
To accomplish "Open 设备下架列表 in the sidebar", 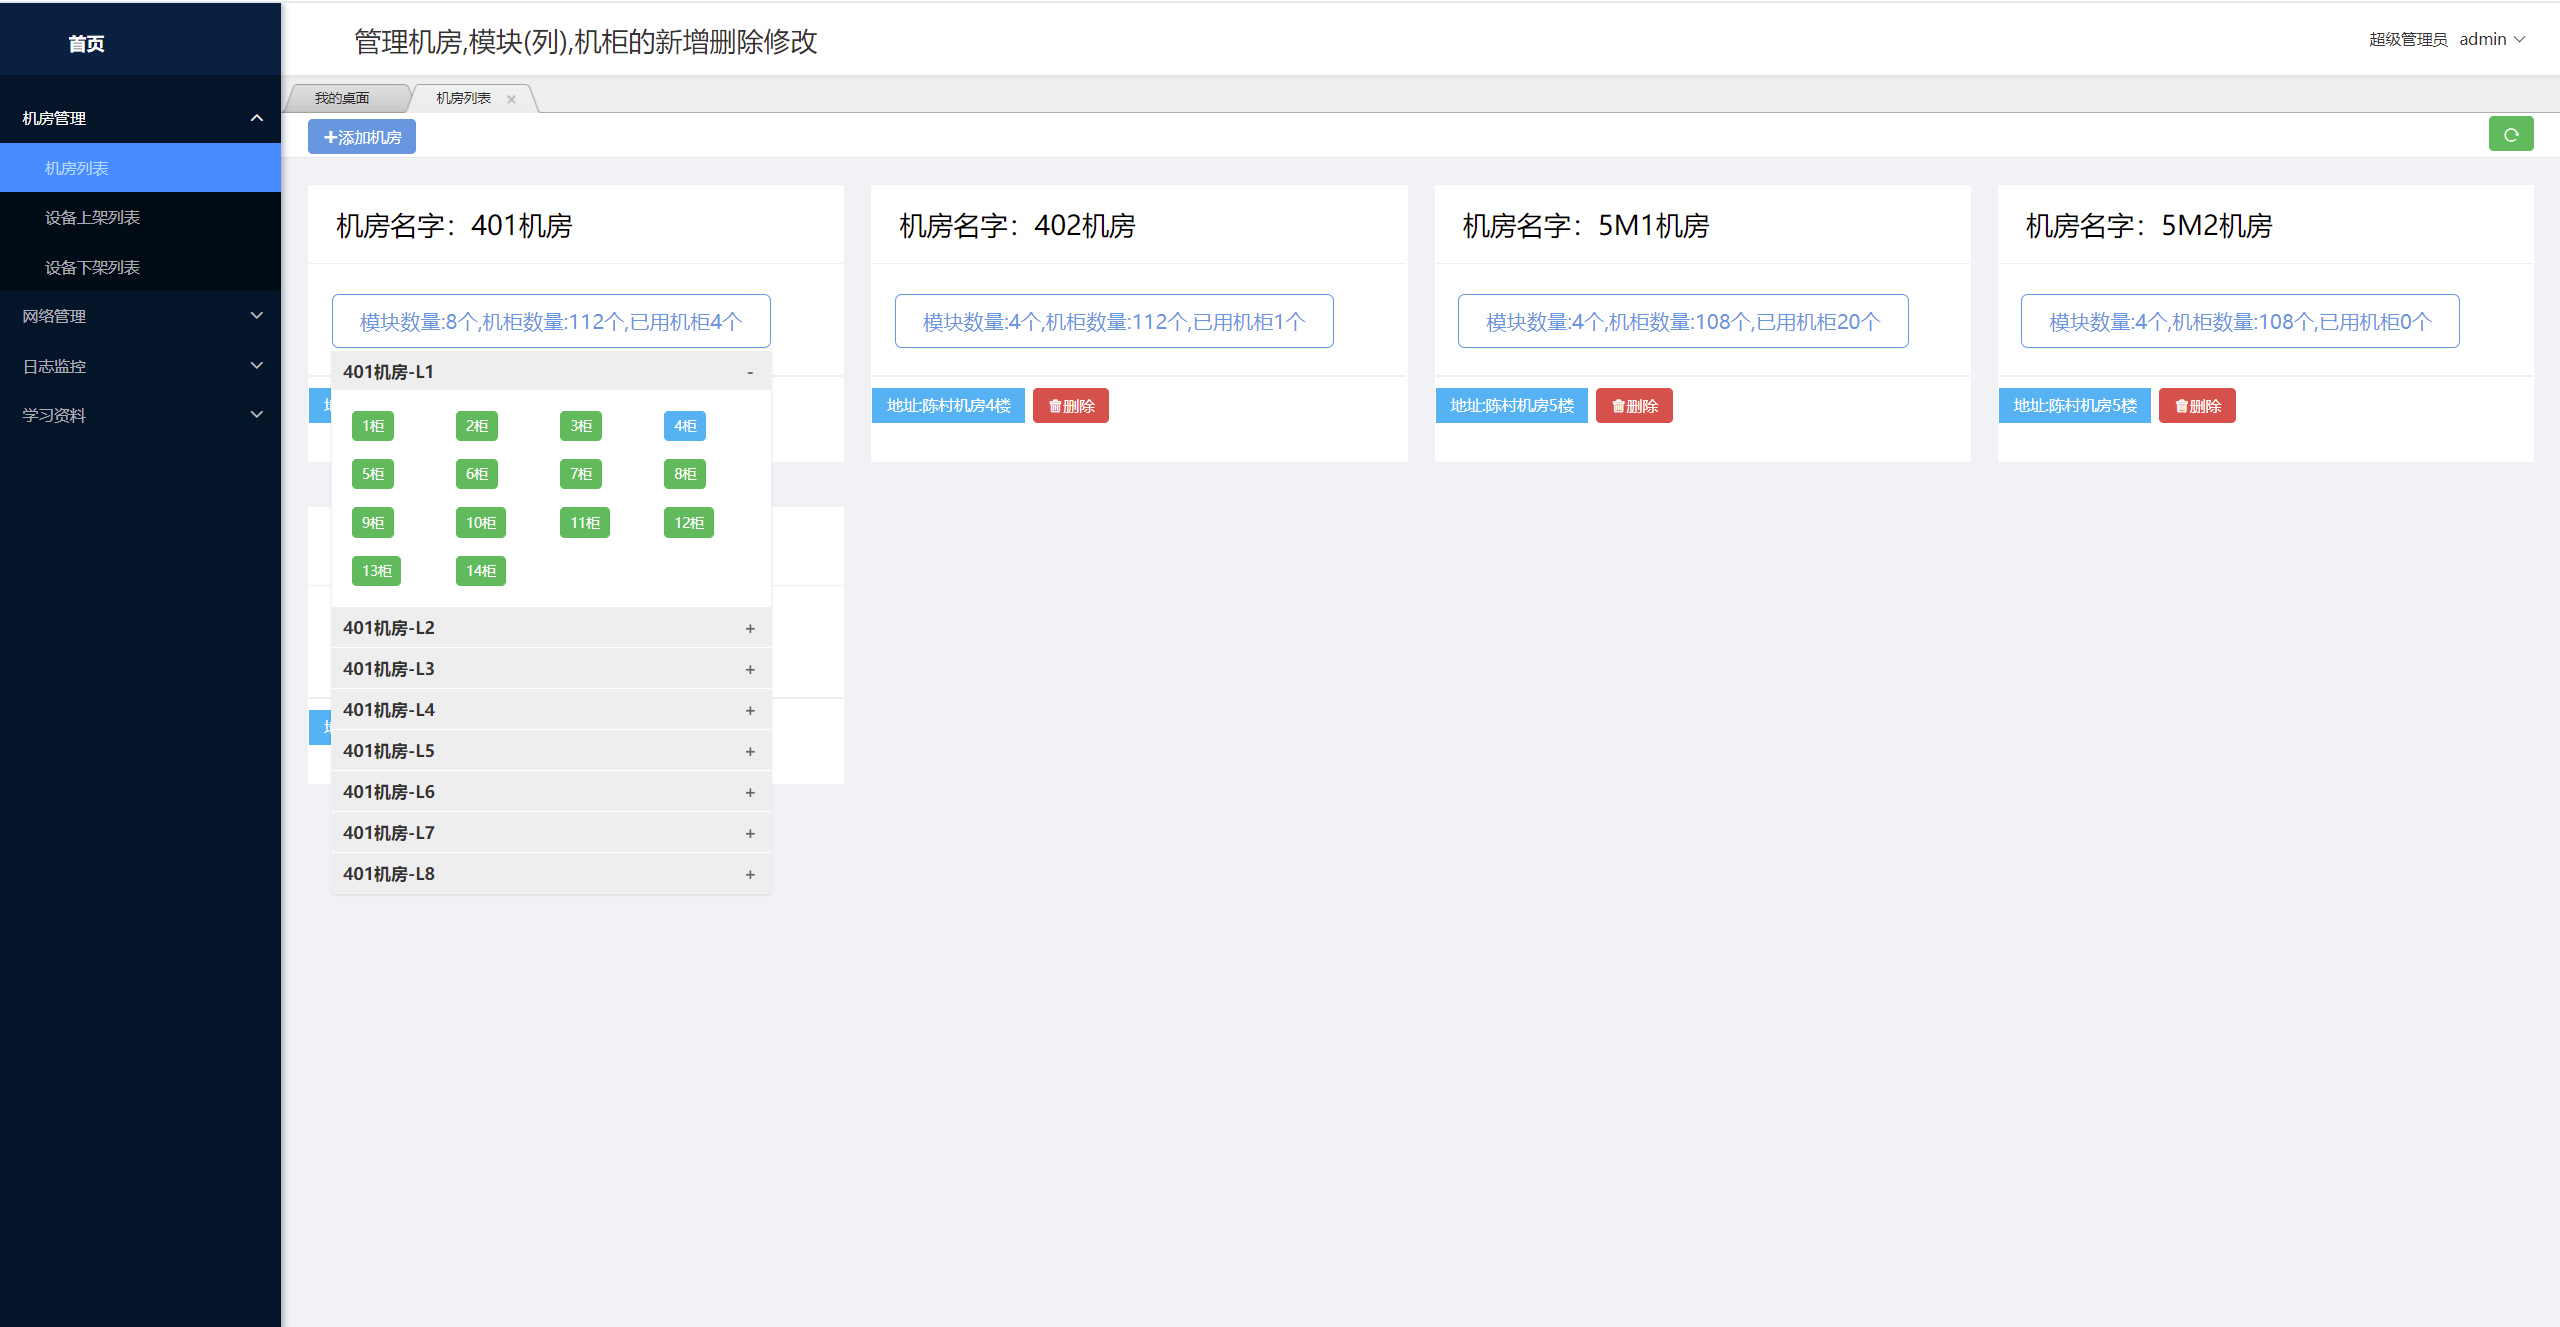I will point(140,267).
